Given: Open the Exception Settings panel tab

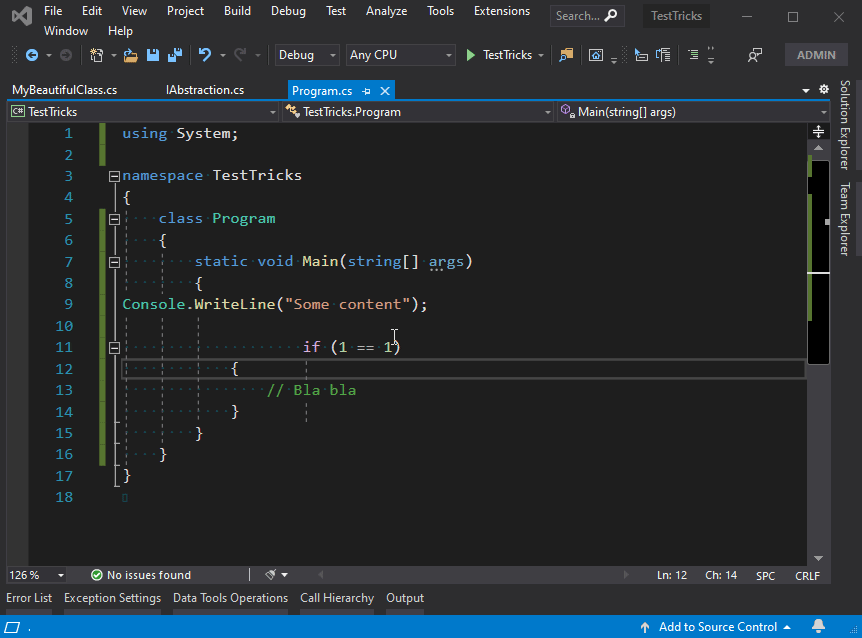Looking at the screenshot, I should tap(112, 598).
